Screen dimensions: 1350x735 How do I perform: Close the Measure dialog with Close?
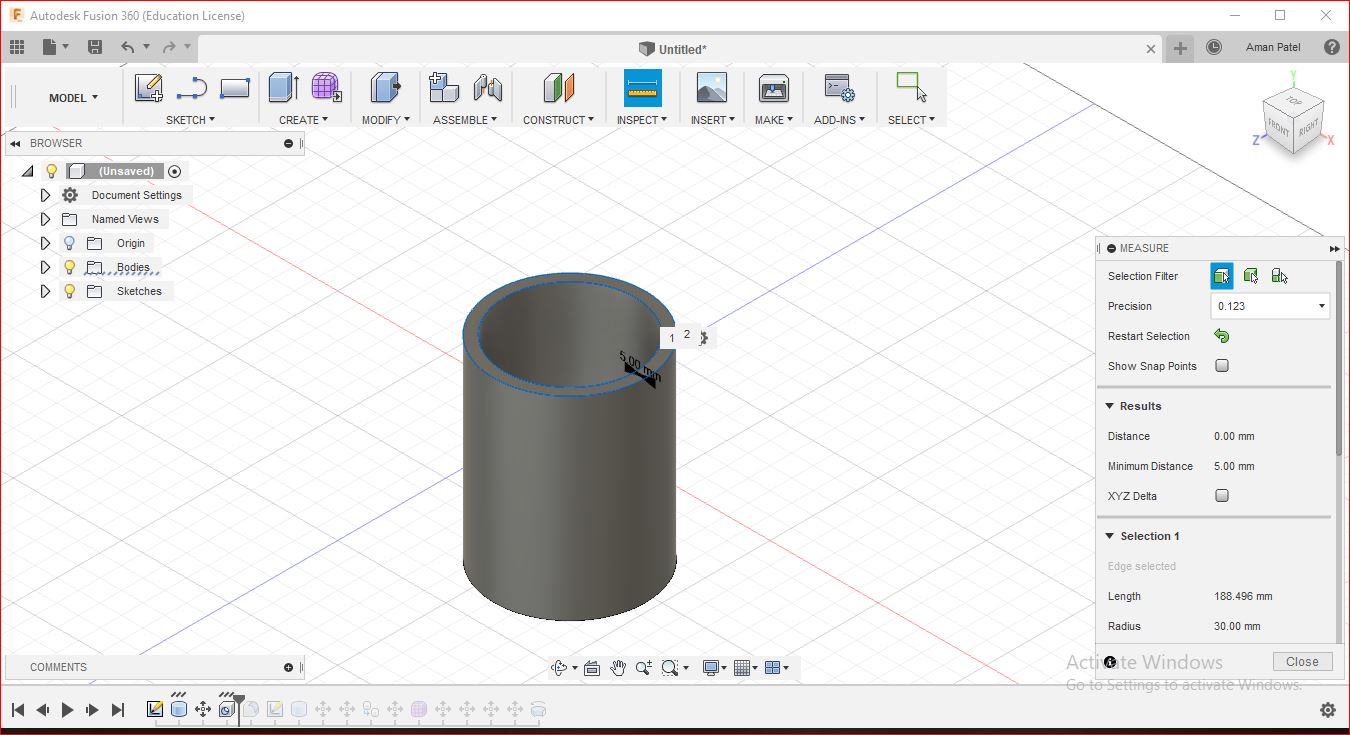pyautogui.click(x=1302, y=661)
